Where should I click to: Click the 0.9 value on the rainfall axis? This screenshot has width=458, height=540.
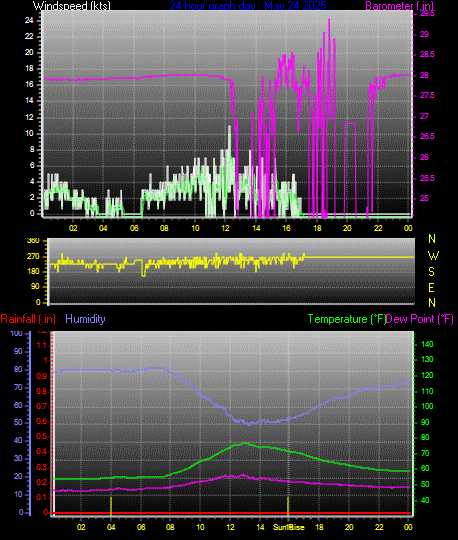(41, 376)
